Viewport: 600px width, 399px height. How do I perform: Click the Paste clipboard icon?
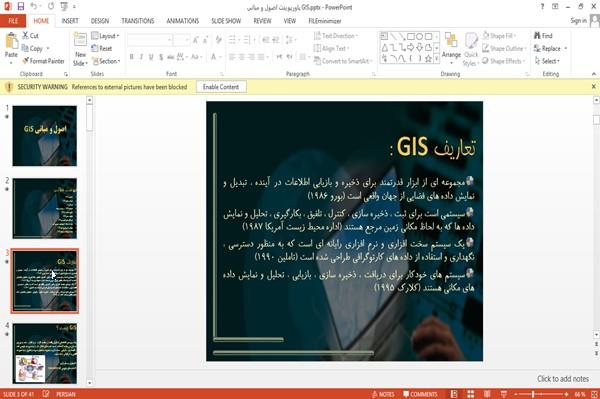[11, 40]
